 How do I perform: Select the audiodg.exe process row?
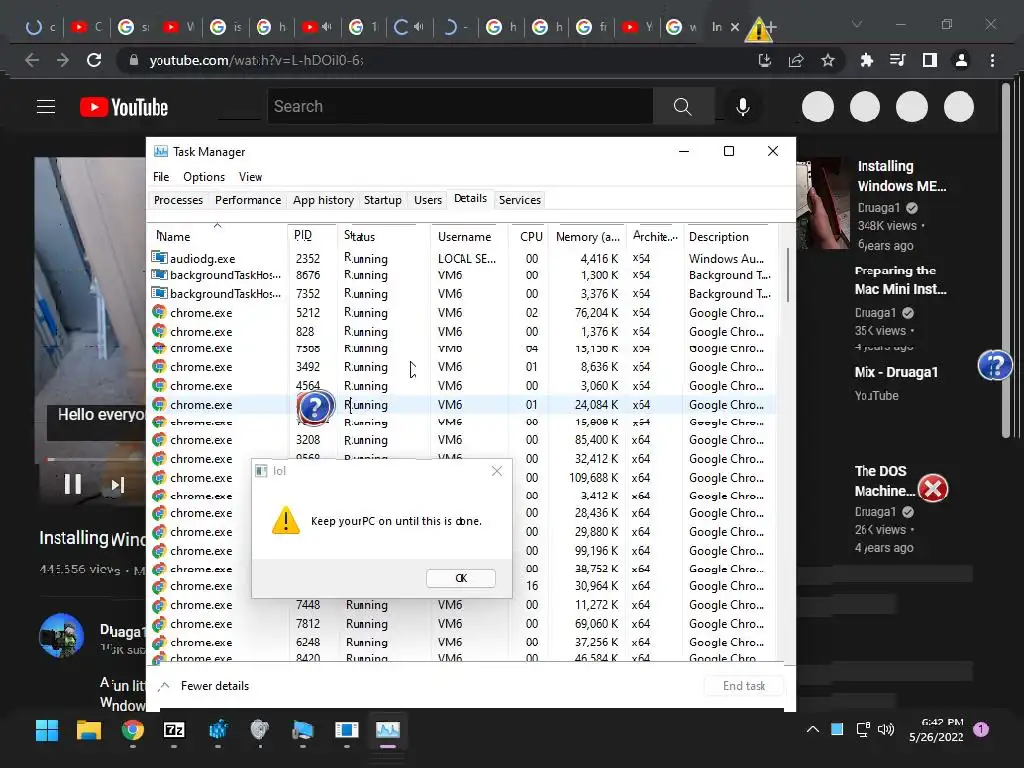point(464,259)
